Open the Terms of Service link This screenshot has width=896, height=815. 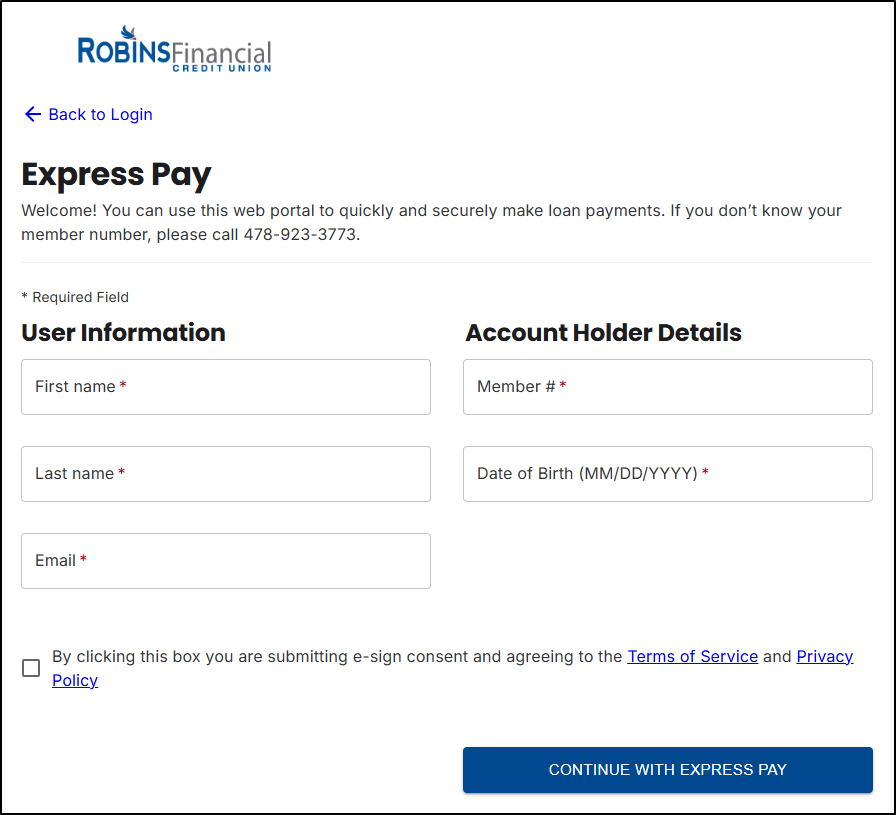pyautogui.click(x=692, y=656)
